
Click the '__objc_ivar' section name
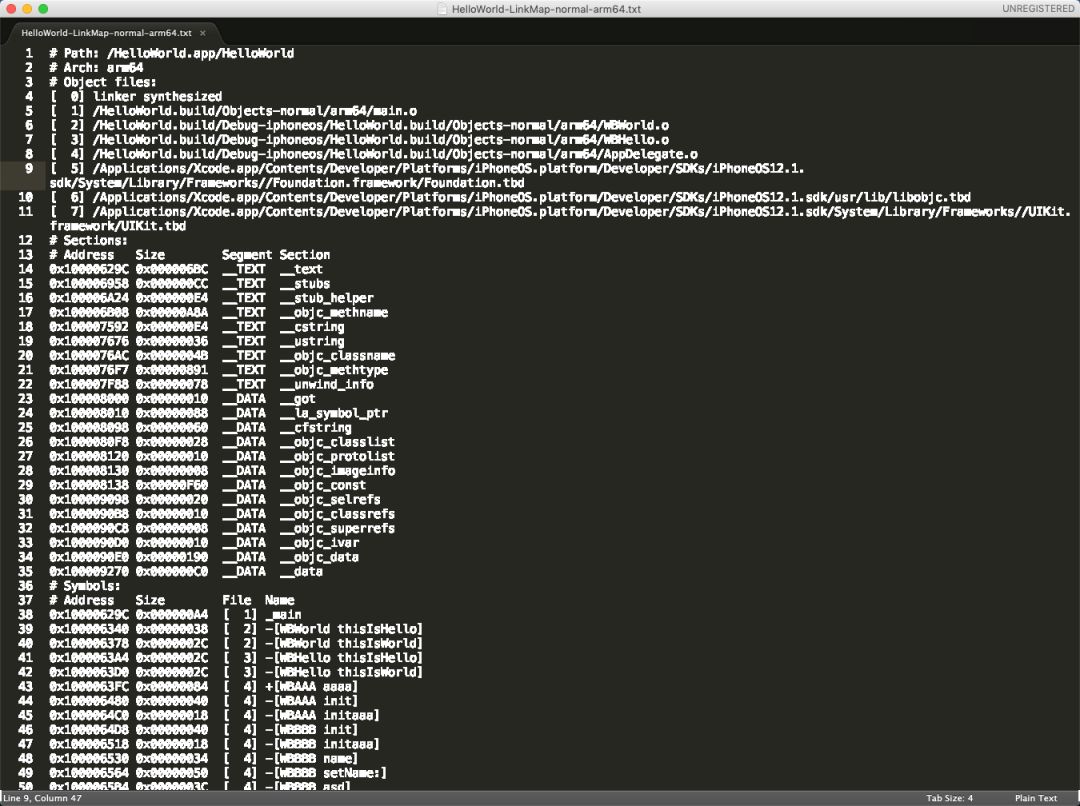pyautogui.click(x=319, y=544)
